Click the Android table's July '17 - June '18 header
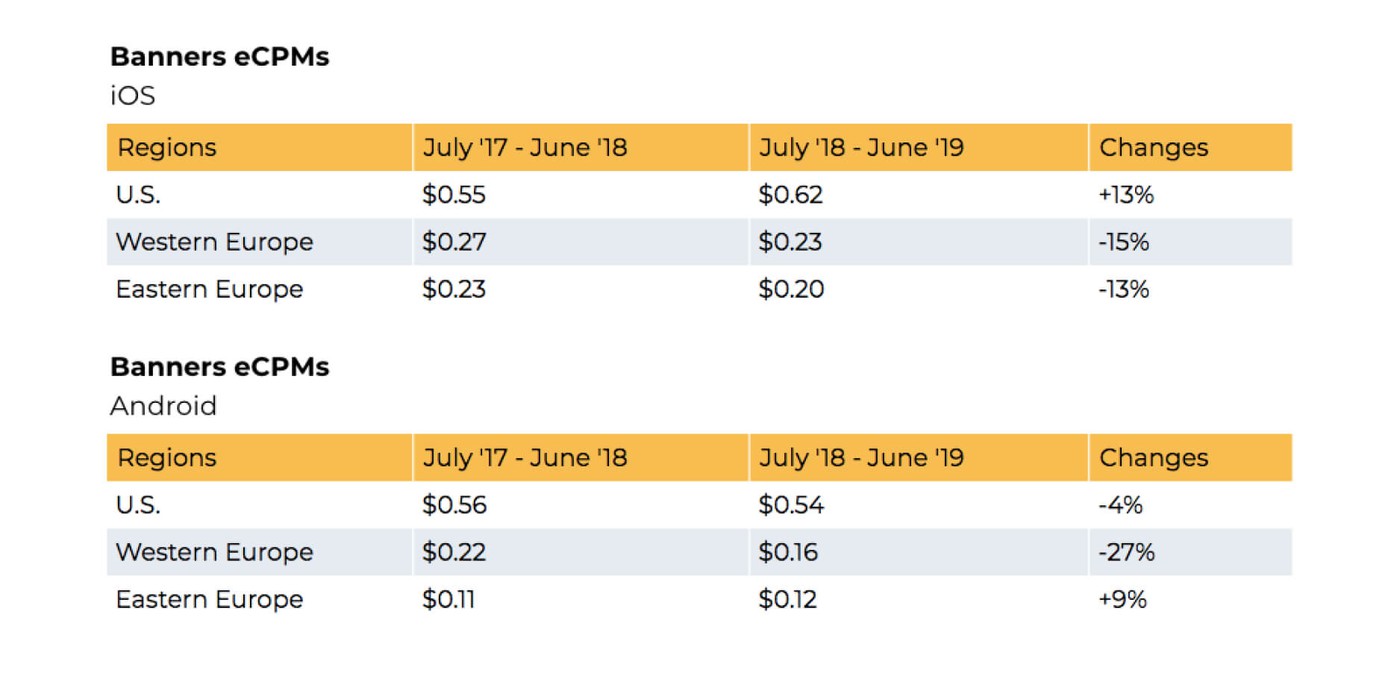Image resolution: width=1400 pixels, height=673 pixels. (524, 458)
